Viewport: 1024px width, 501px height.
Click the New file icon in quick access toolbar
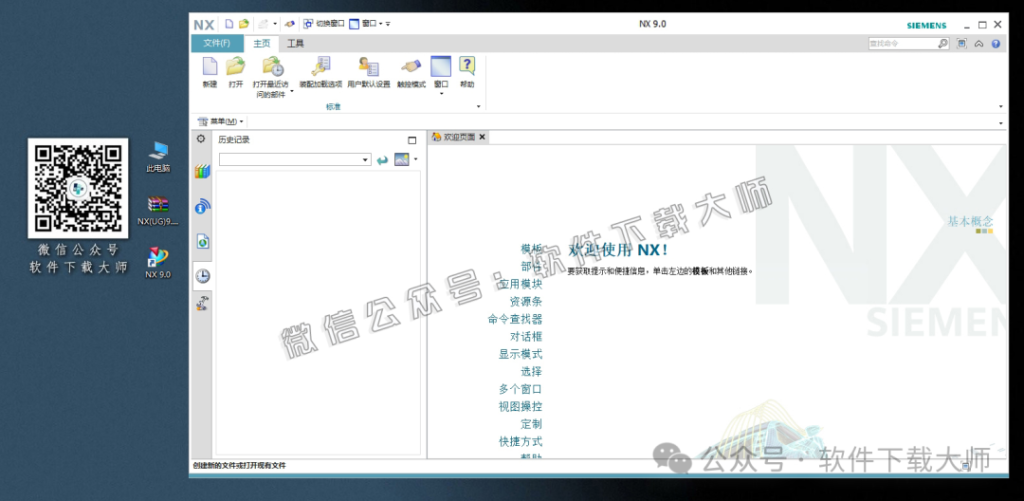pos(229,24)
